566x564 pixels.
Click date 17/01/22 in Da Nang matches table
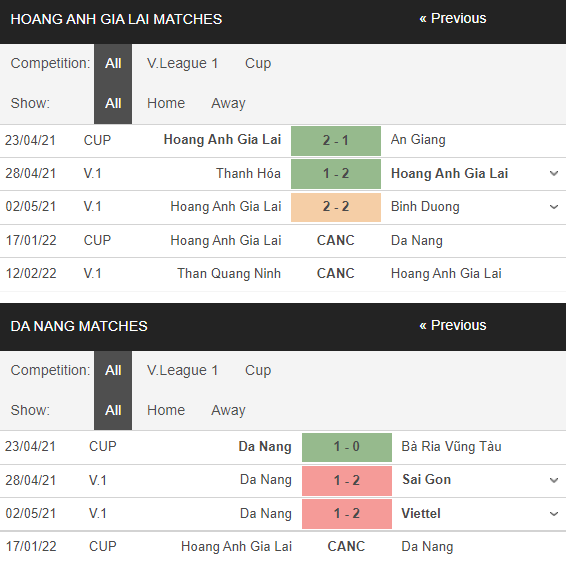click(x=31, y=547)
